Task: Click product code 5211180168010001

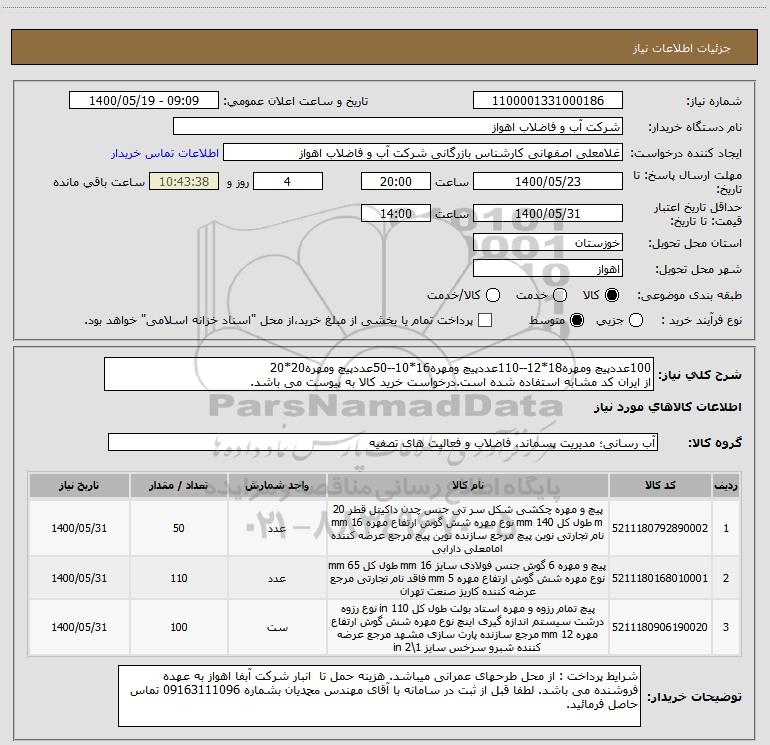Action: coord(660,578)
